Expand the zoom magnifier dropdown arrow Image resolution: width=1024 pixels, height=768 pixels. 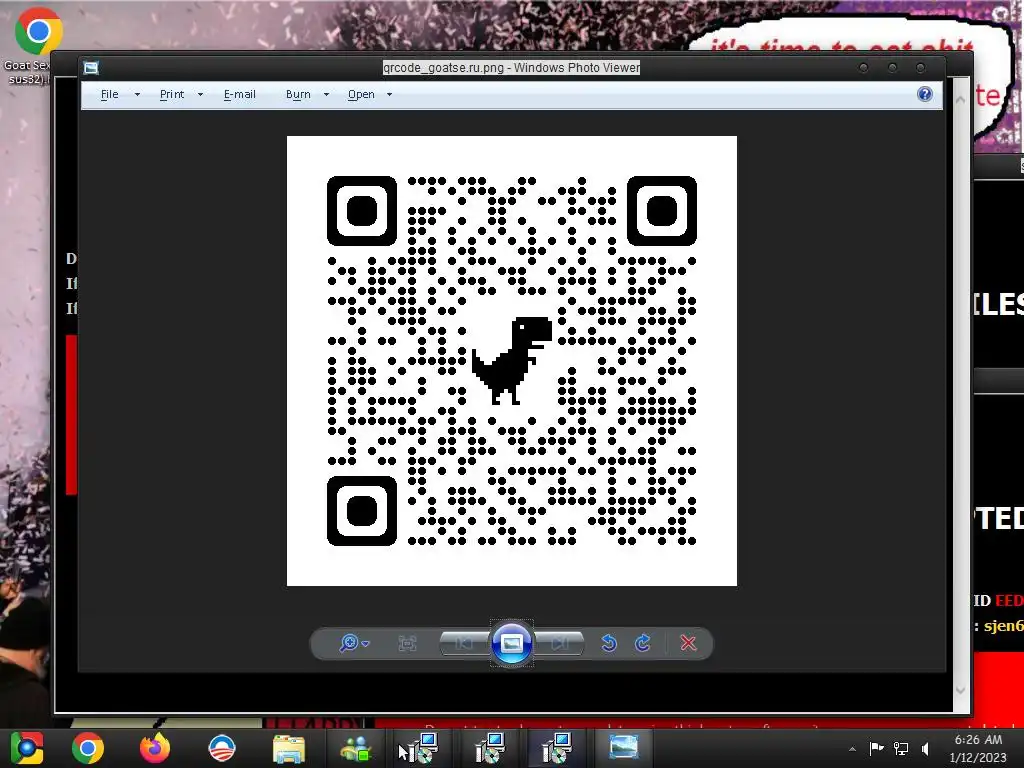366,644
